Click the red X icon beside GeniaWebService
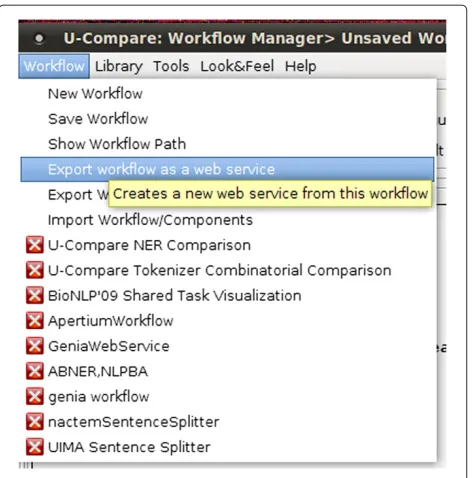474x478 pixels. [x=35, y=346]
